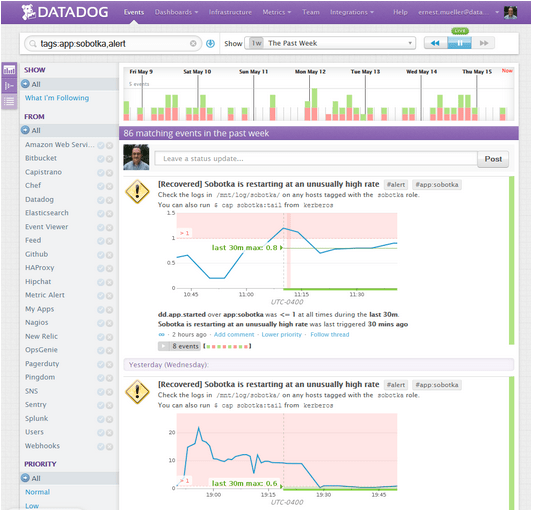The height and width of the screenshot is (512, 533).
Task: Select the timeline view icon in left rail
Action: point(9,85)
